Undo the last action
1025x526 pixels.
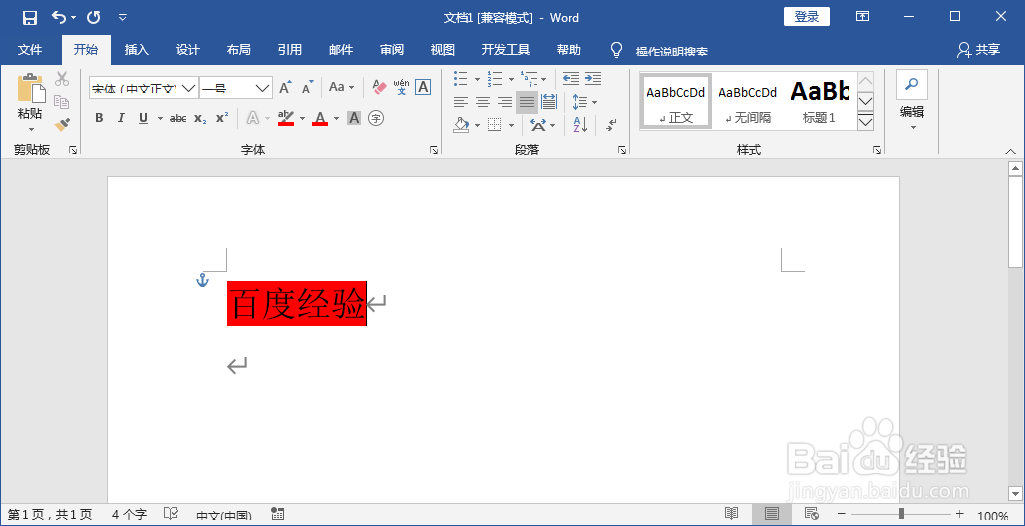59,18
